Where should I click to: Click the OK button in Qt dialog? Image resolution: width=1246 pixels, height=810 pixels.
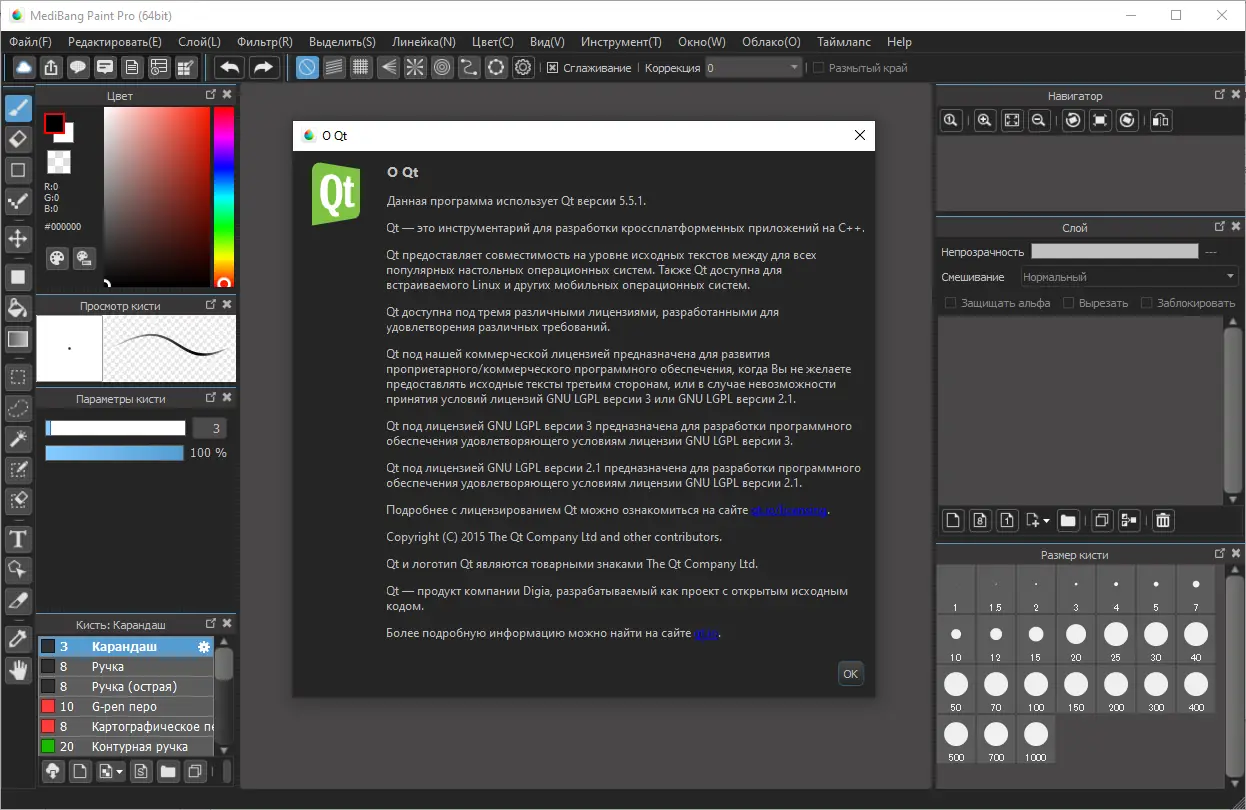pos(850,674)
